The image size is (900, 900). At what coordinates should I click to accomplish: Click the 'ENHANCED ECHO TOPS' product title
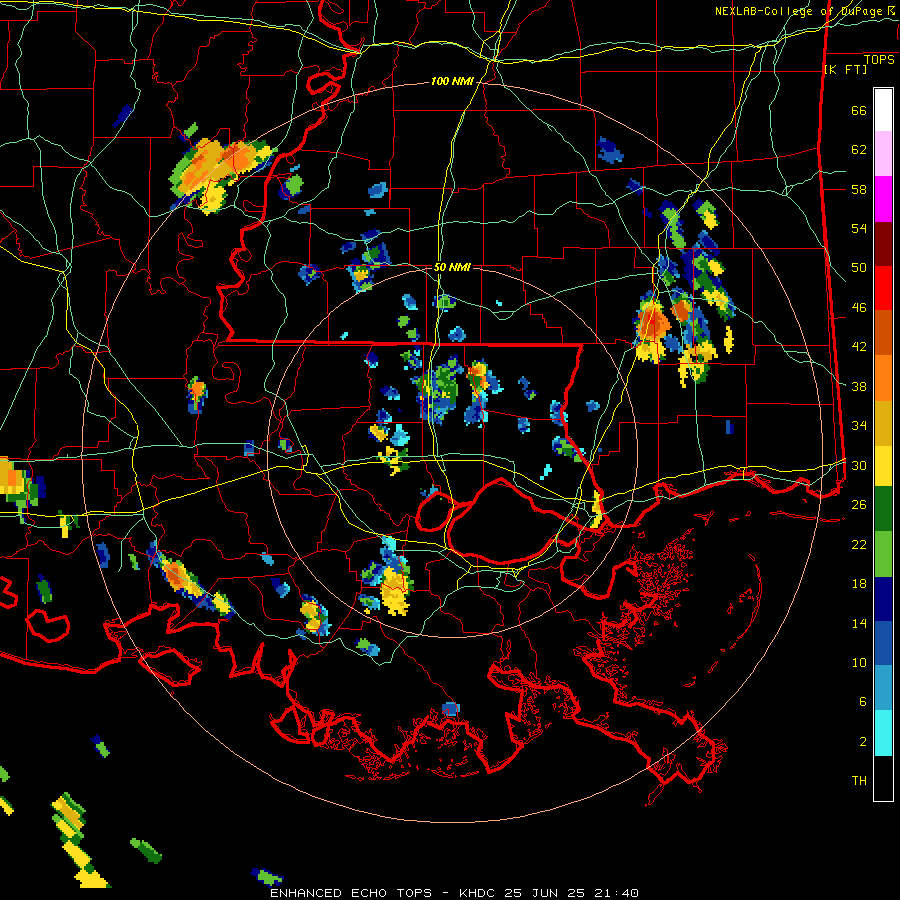click(x=351, y=893)
